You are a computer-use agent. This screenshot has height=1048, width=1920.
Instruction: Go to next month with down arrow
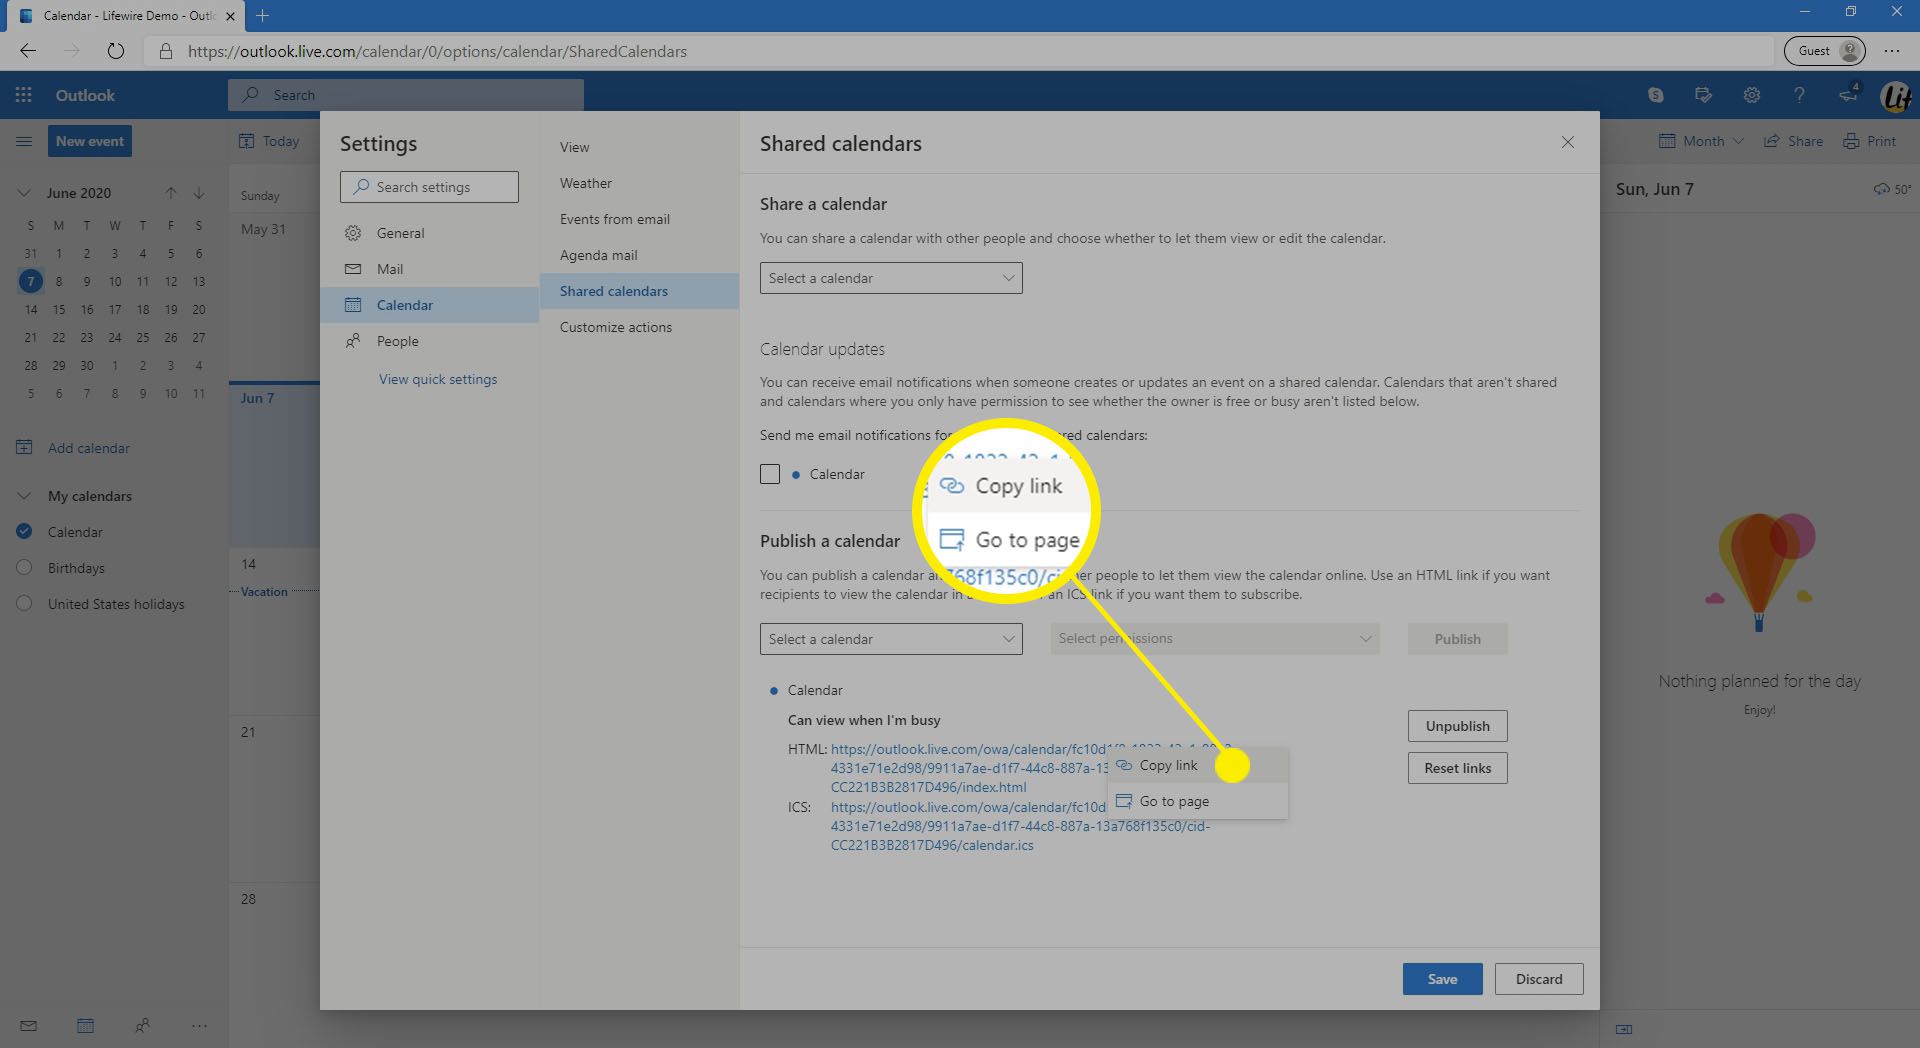(x=199, y=193)
